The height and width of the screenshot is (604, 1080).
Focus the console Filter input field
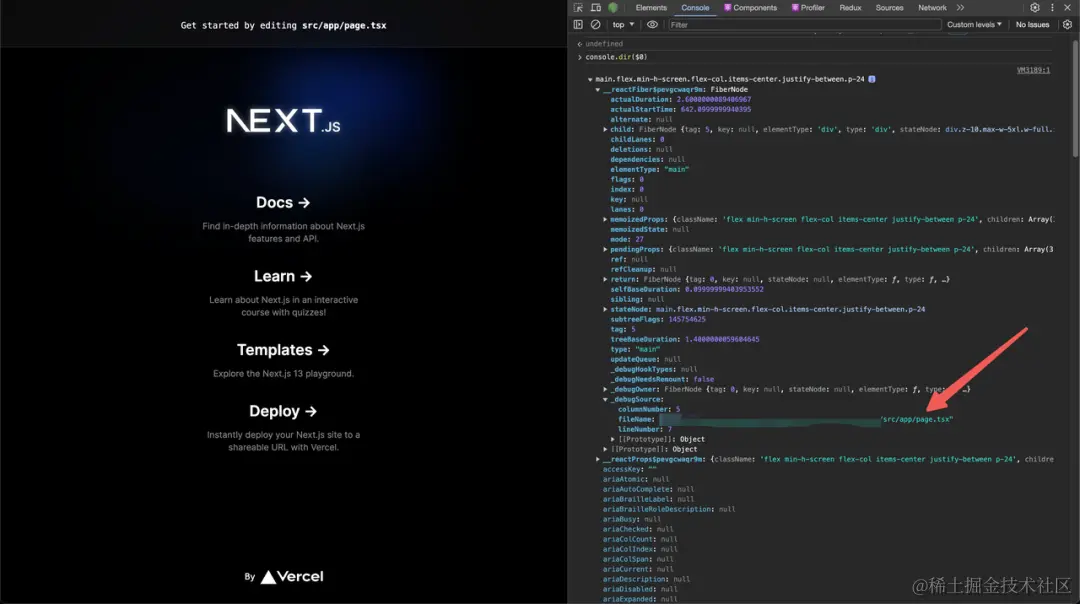pyautogui.click(x=804, y=24)
